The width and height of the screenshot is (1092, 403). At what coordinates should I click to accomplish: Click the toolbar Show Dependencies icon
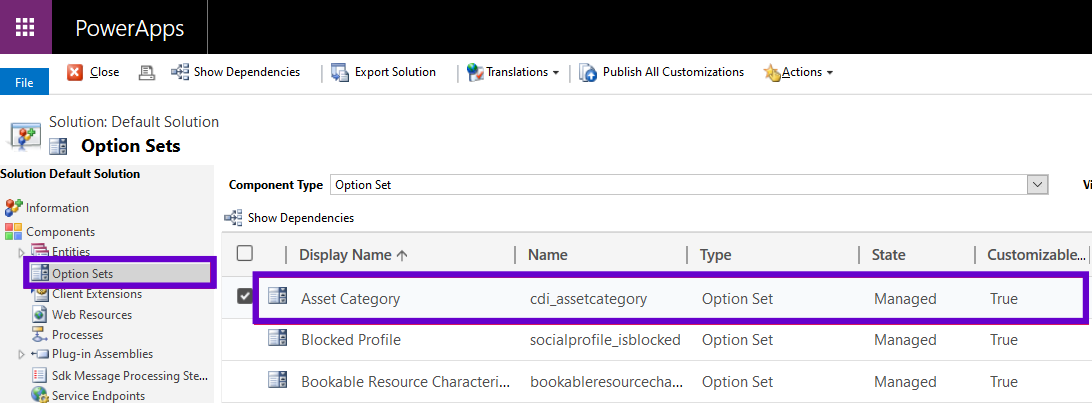pos(180,72)
